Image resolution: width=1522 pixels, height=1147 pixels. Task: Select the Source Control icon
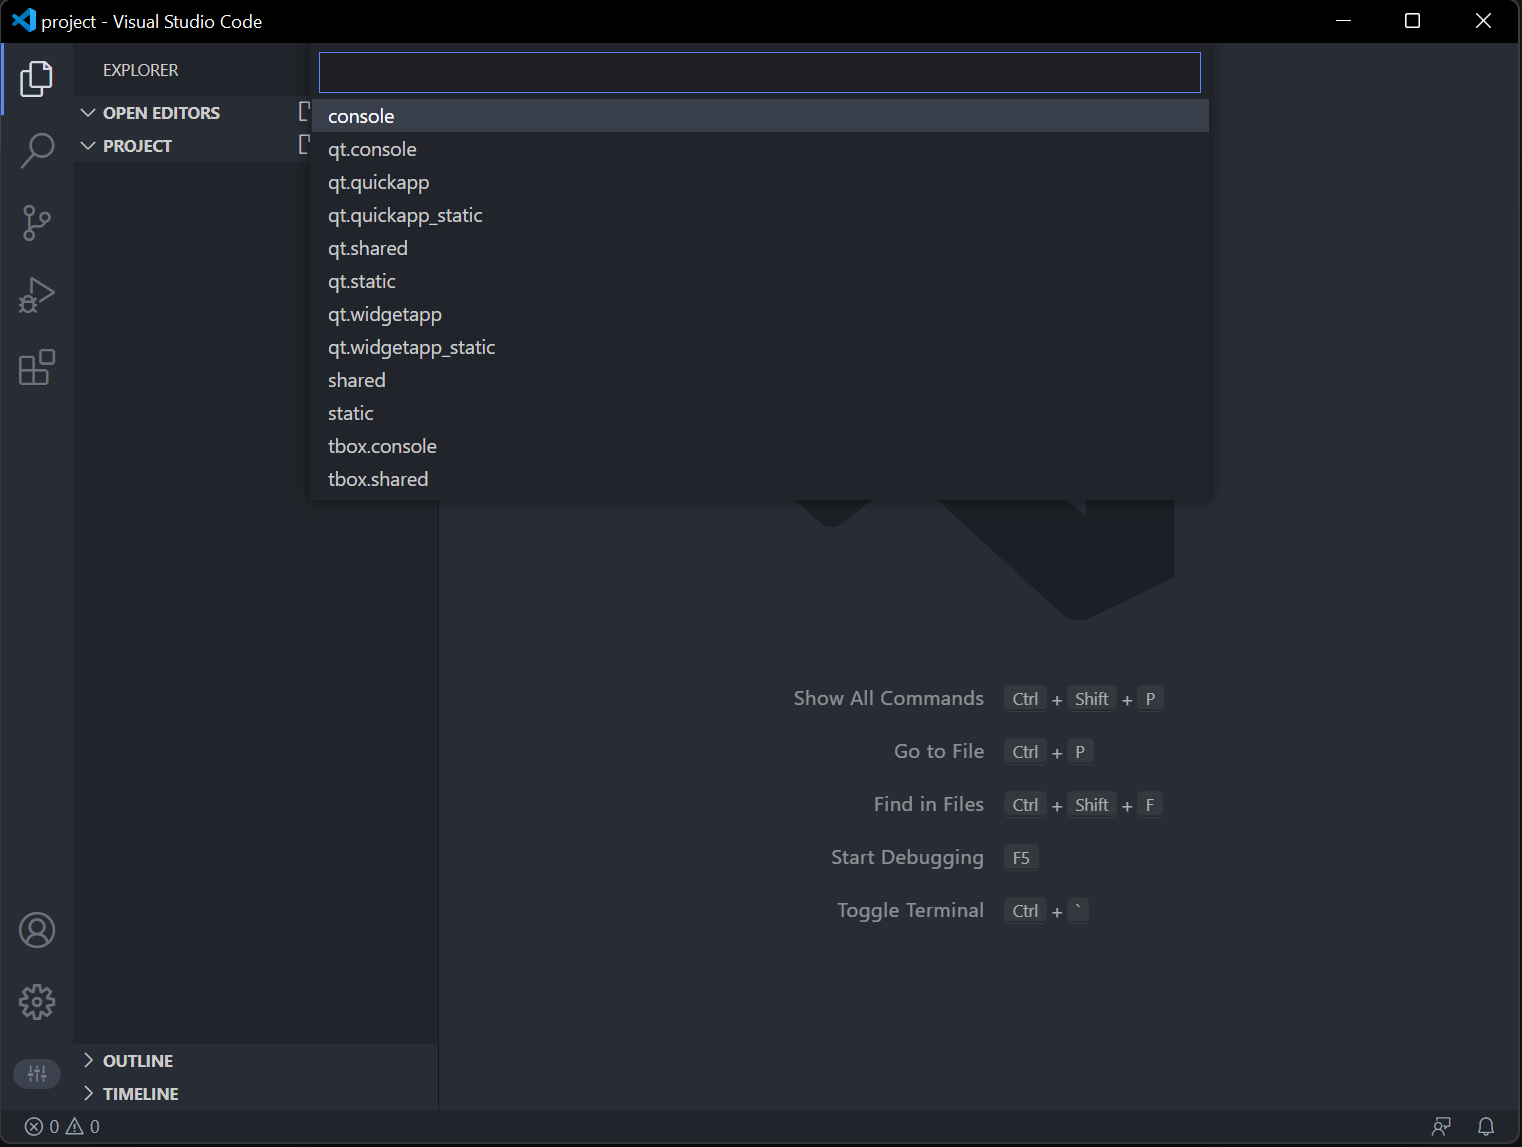tap(37, 222)
